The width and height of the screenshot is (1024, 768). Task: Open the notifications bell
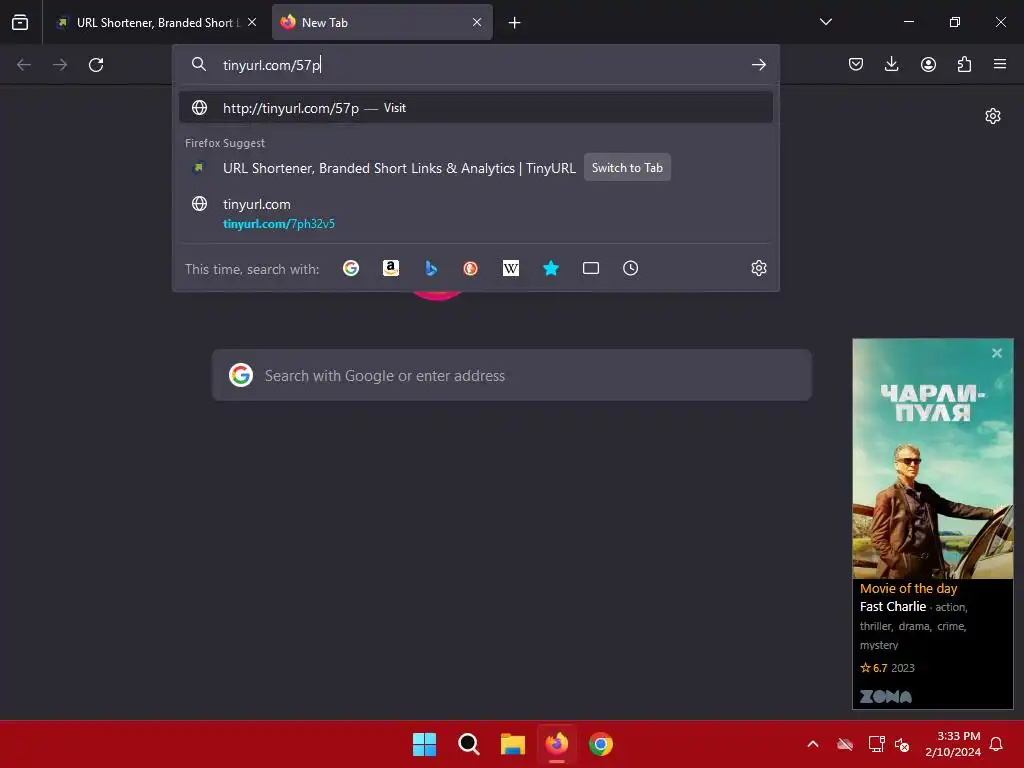coord(997,744)
